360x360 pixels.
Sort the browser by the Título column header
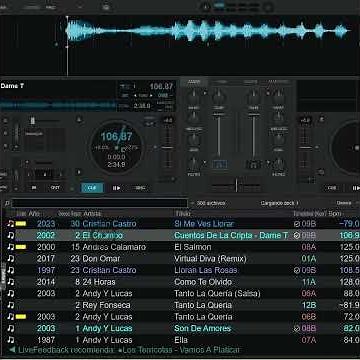(183, 214)
